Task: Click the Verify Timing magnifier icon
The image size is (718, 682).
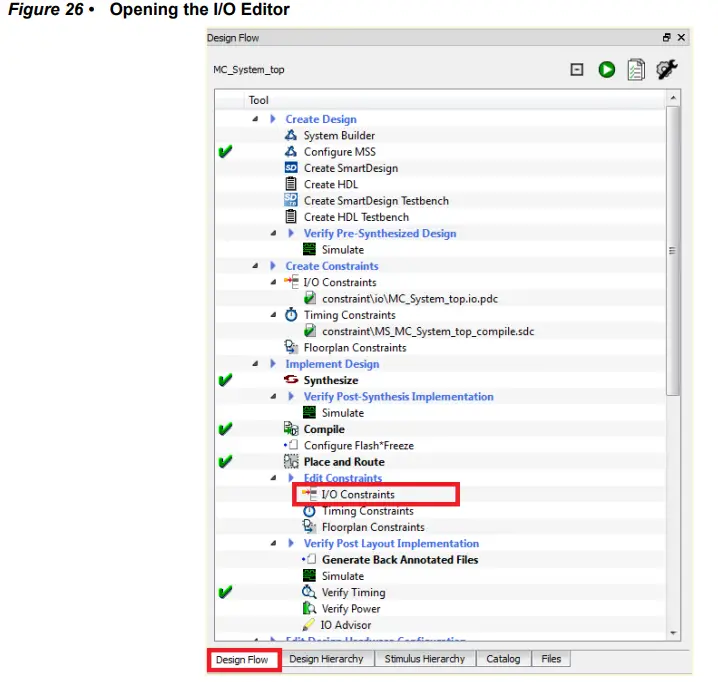Action: pos(309,592)
